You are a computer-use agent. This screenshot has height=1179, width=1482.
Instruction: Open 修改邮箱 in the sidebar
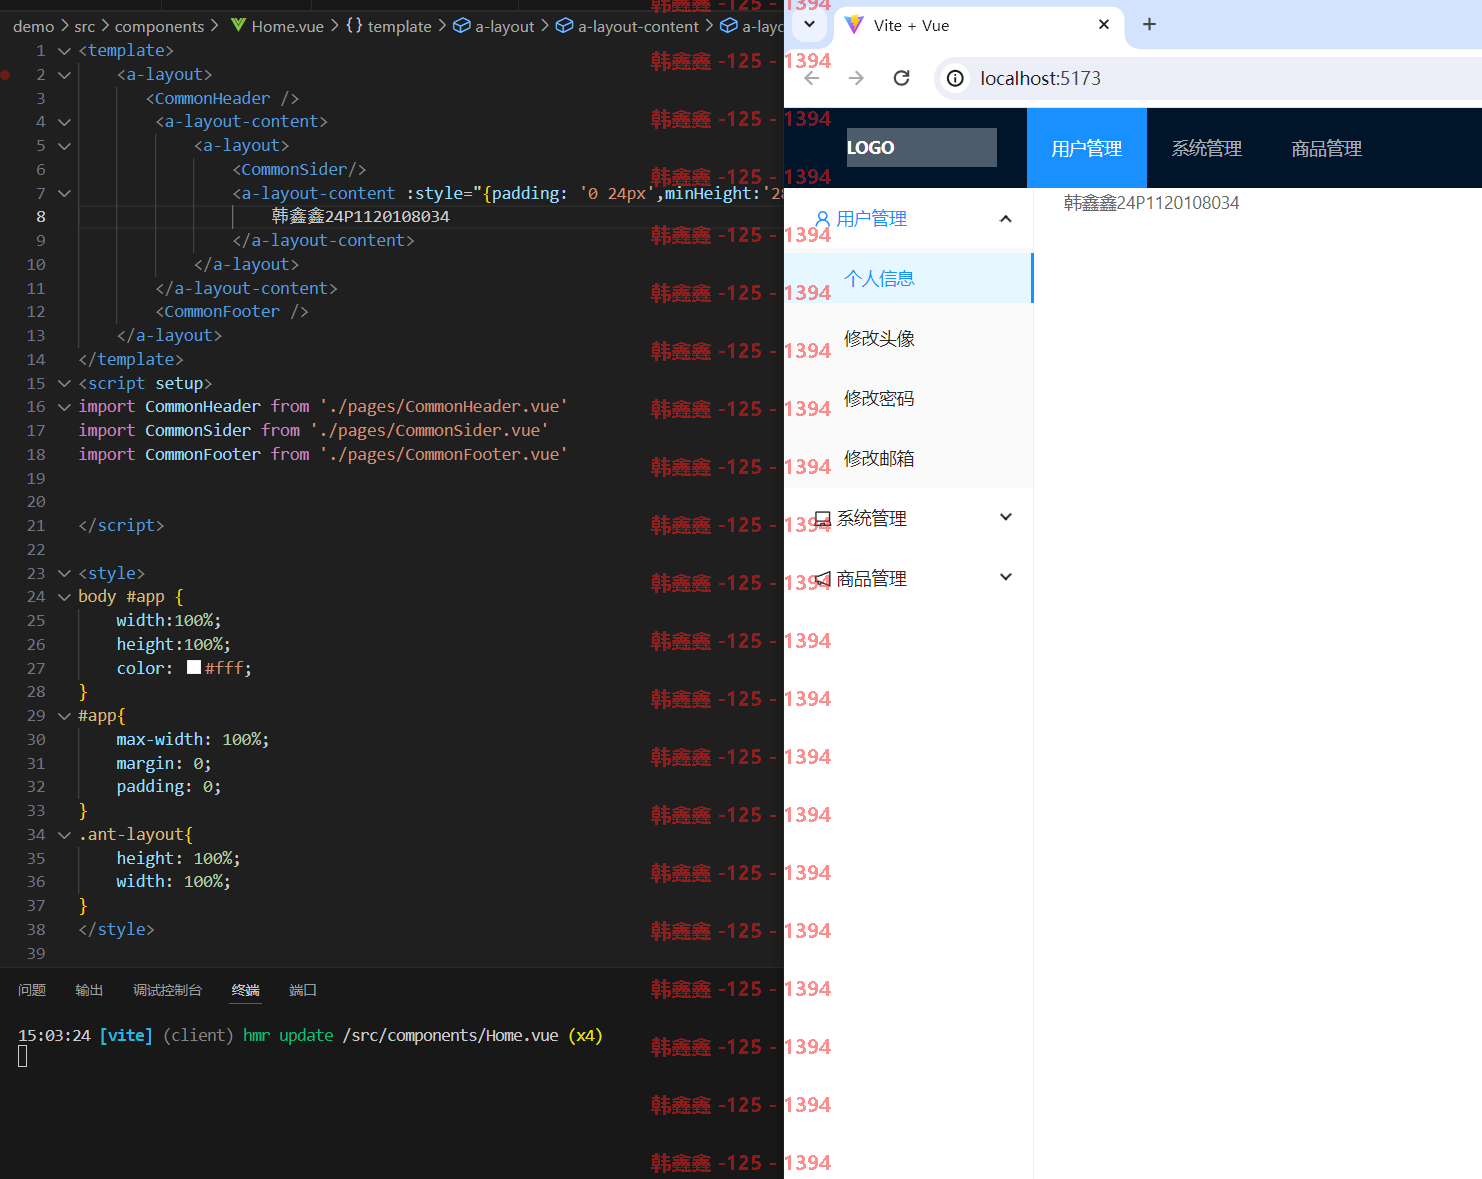[x=908, y=458]
